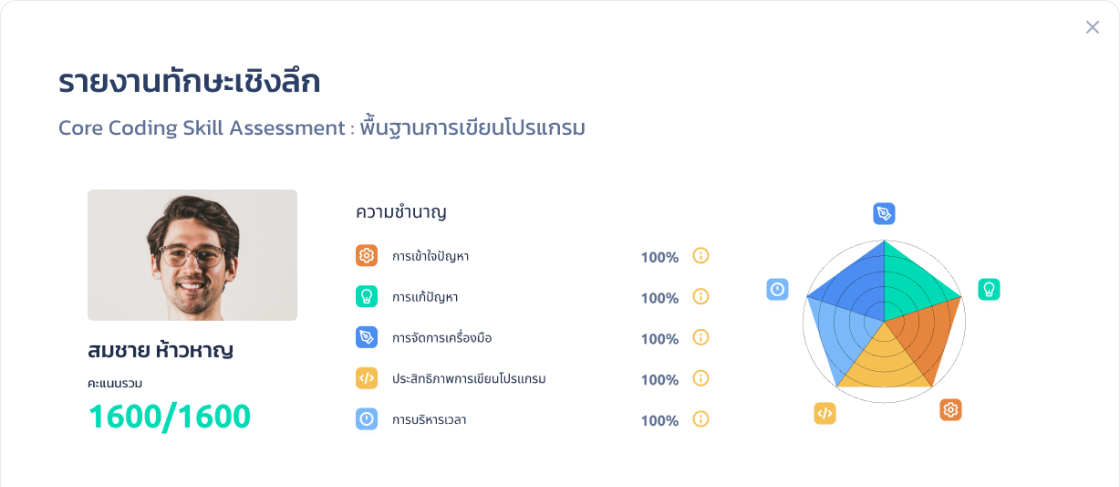Image resolution: width=1120 pixels, height=487 pixels.
Task: Click the blue pen icon beside การจัดการเครื่องมือ
Action: (x=367, y=338)
